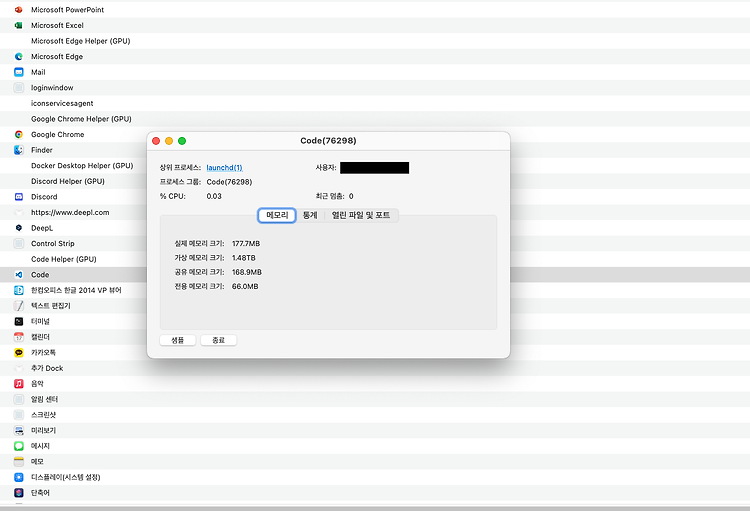Click the 메시지 icon
The width and height of the screenshot is (750, 511).
click(19, 446)
